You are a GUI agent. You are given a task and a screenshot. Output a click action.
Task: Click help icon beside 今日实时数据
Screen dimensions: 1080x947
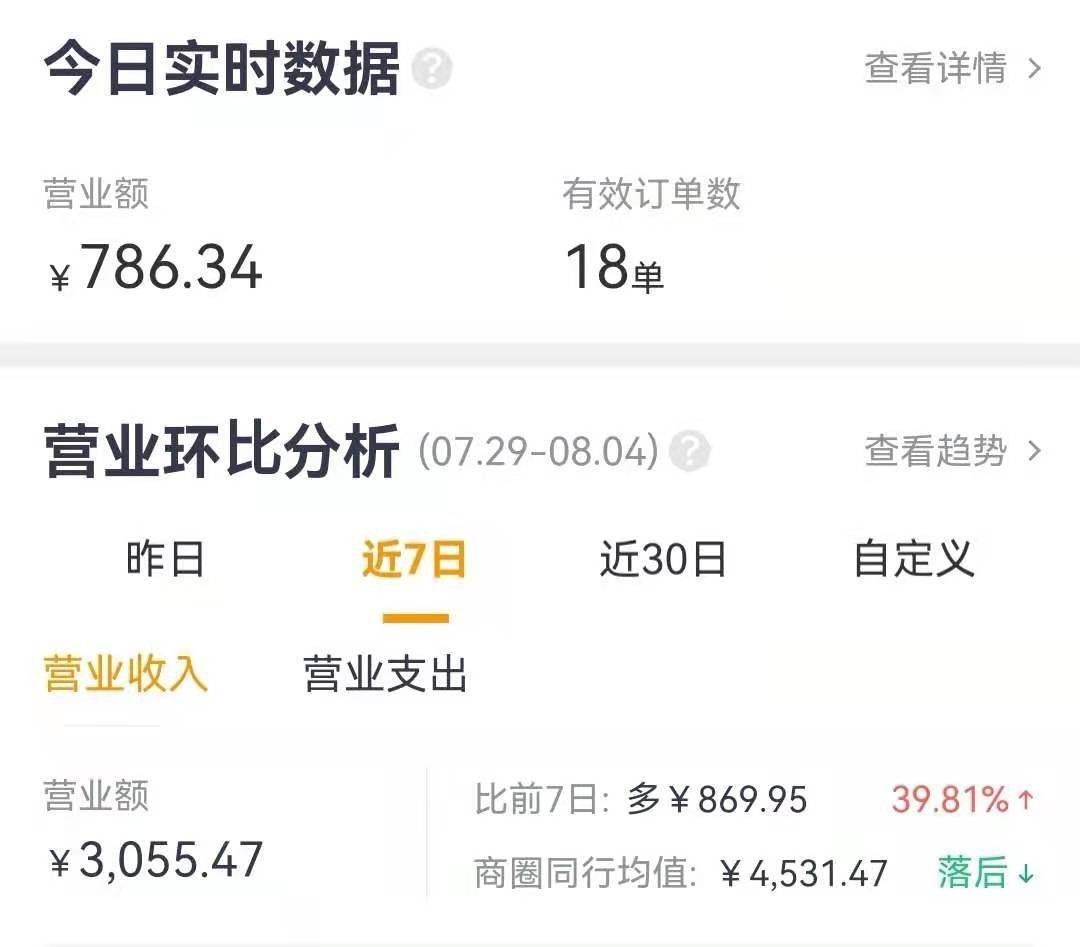point(432,70)
